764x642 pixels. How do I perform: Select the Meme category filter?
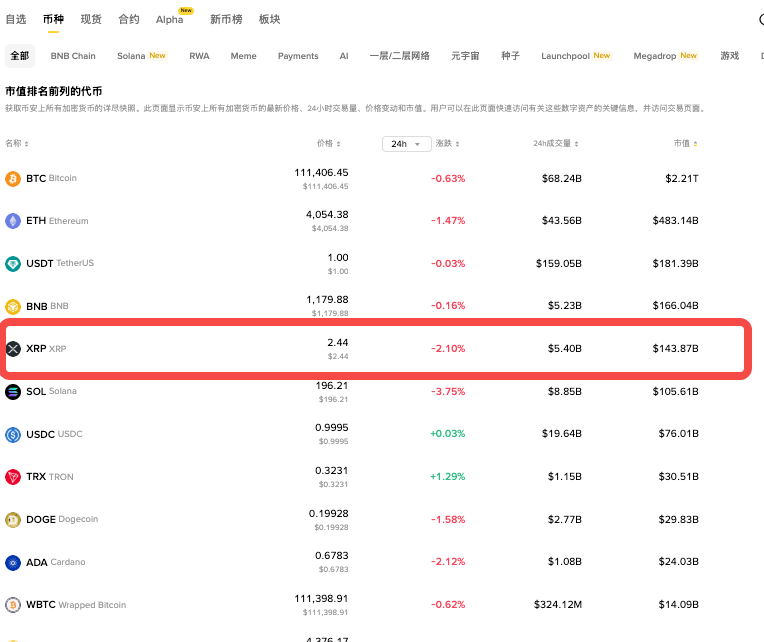pyautogui.click(x=243, y=56)
